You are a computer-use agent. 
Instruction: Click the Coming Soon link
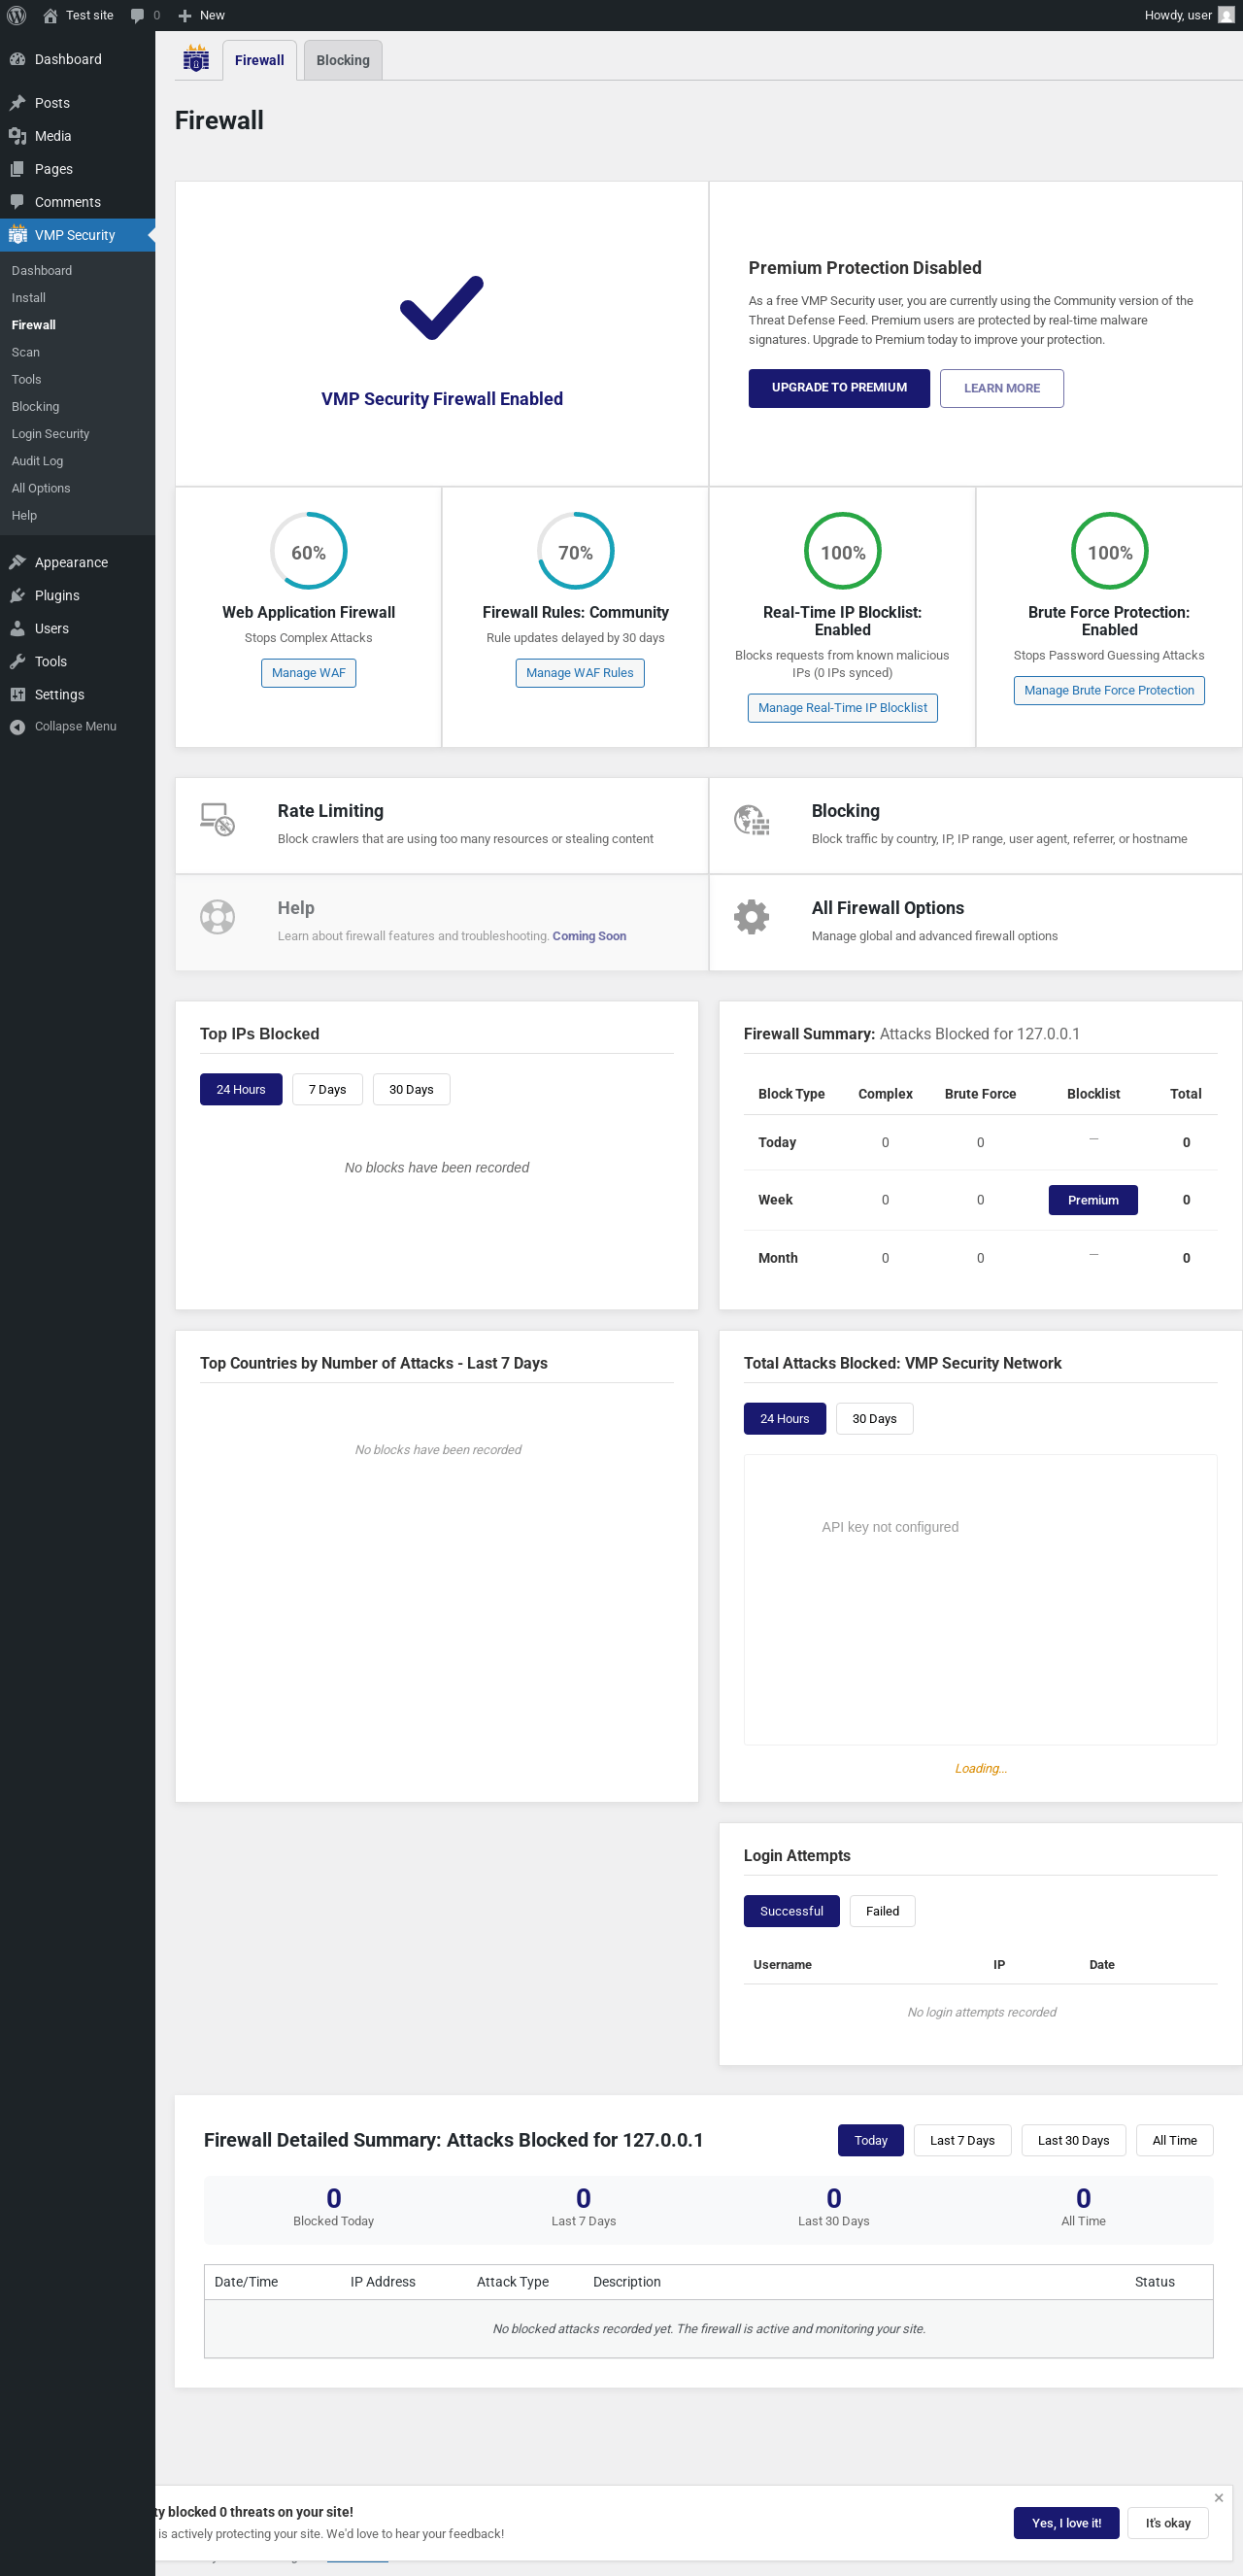pyautogui.click(x=589, y=936)
